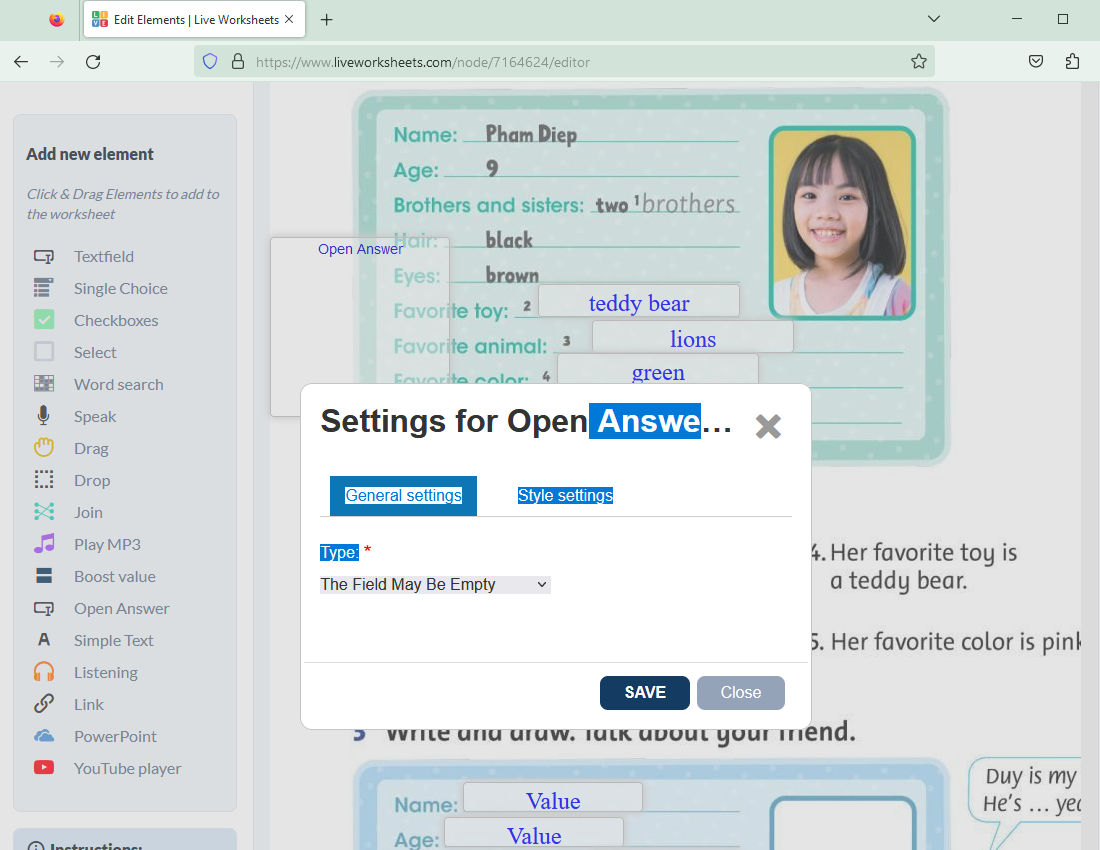Switch to Style settings tab

point(565,496)
